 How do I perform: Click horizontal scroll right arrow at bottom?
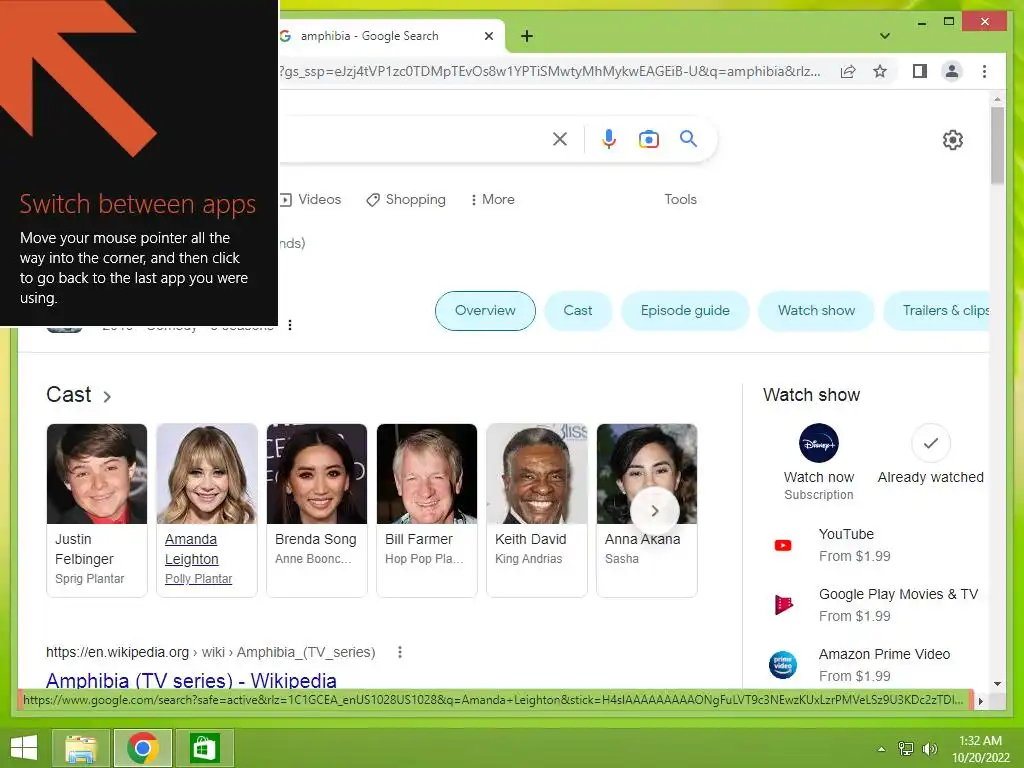(980, 701)
